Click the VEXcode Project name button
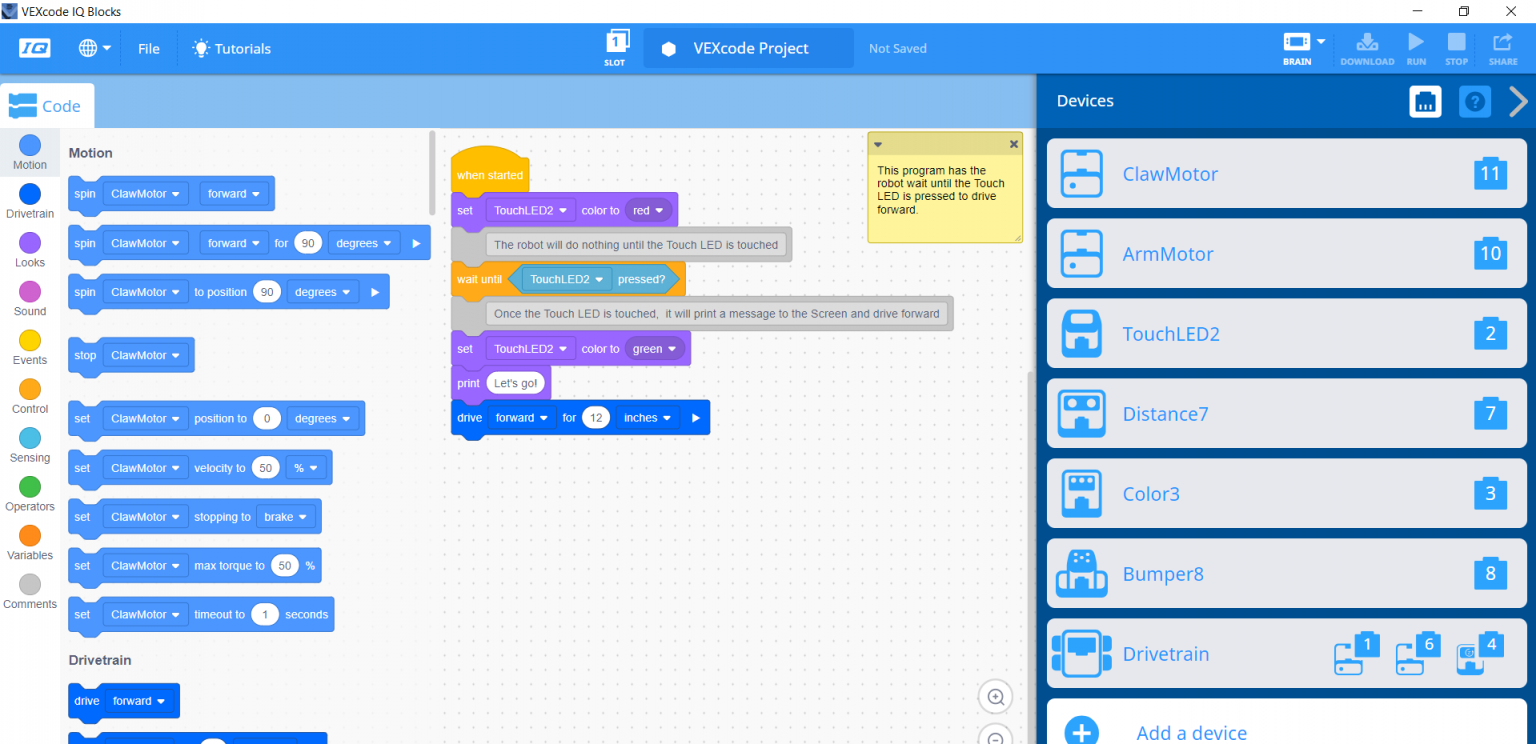This screenshot has height=744, width=1536. (x=748, y=48)
